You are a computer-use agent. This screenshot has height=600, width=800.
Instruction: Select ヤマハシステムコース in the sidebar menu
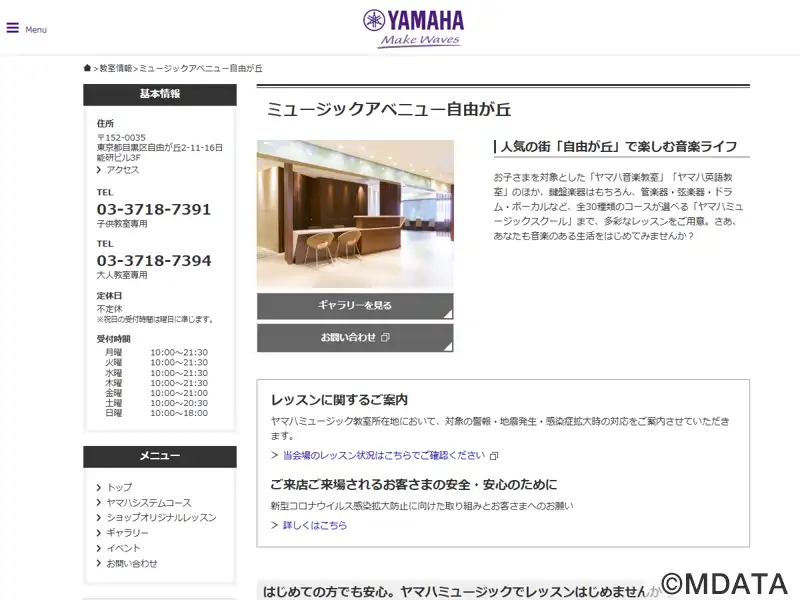coord(148,503)
